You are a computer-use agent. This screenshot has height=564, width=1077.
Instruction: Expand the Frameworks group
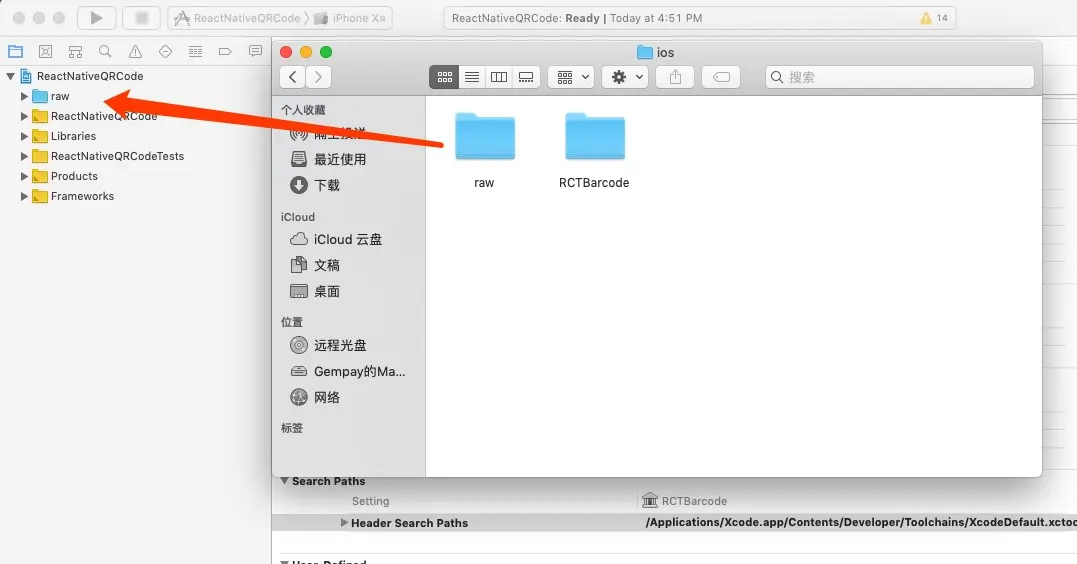coord(24,196)
